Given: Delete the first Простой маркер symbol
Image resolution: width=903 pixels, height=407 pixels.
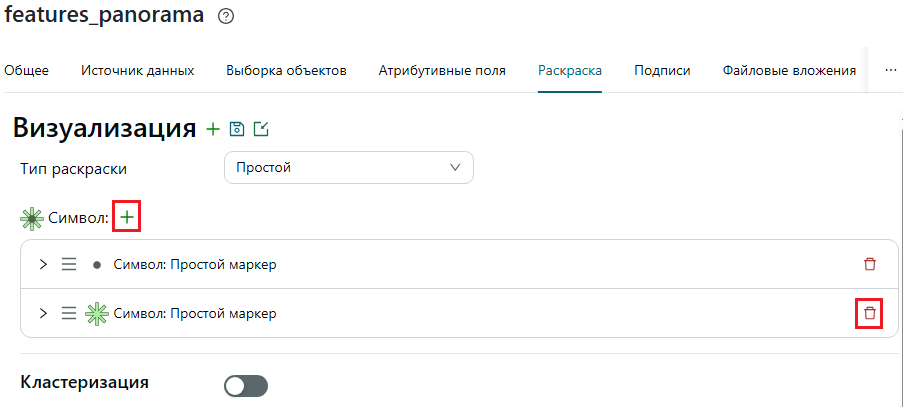Looking at the screenshot, I should pyautogui.click(x=870, y=264).
